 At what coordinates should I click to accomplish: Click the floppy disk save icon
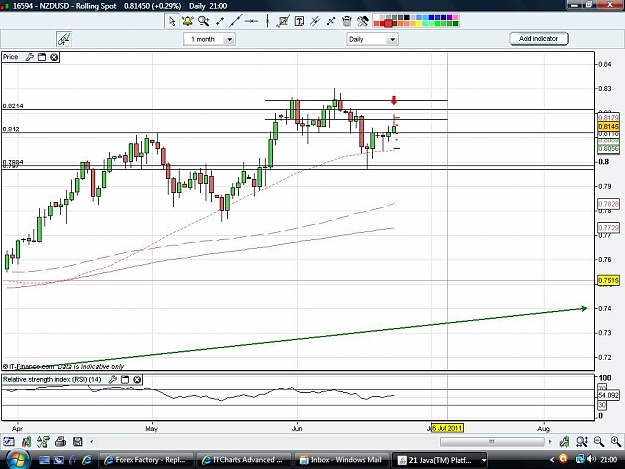tap(78, 442)
